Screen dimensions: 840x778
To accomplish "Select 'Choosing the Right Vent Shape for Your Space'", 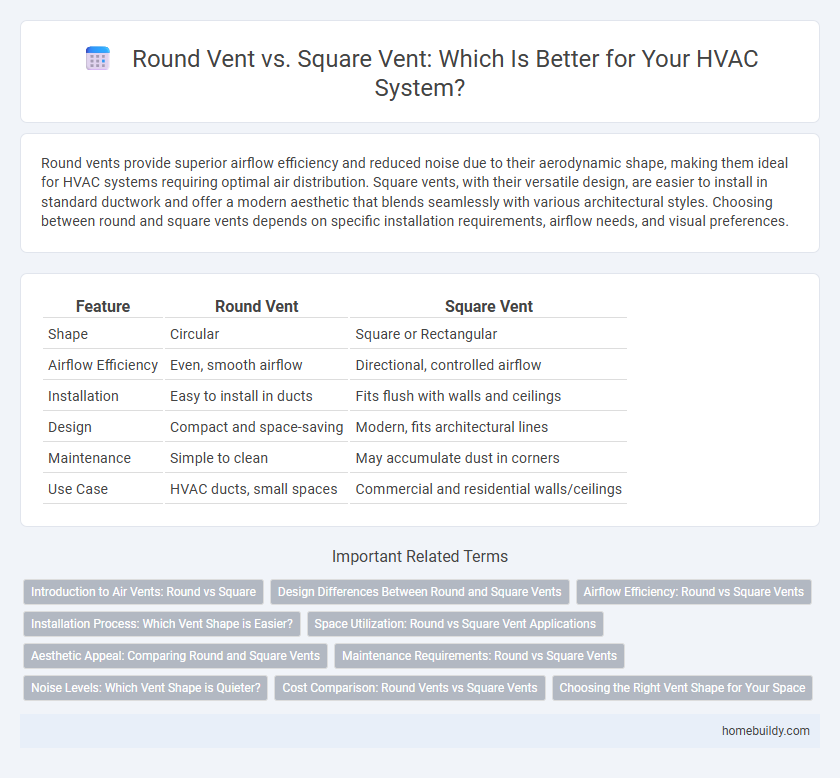I will [x=682, y=688].
